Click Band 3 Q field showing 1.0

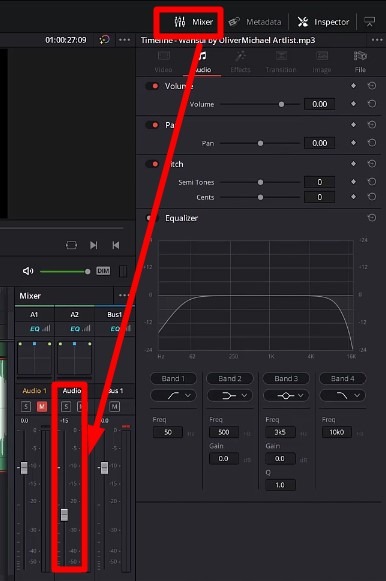click(x=280, y=485)
